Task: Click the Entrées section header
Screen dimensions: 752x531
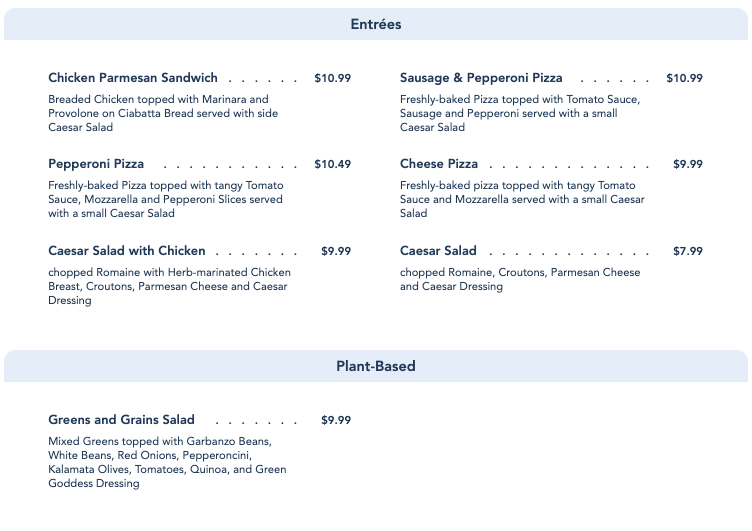Action: tap(376, 24)
